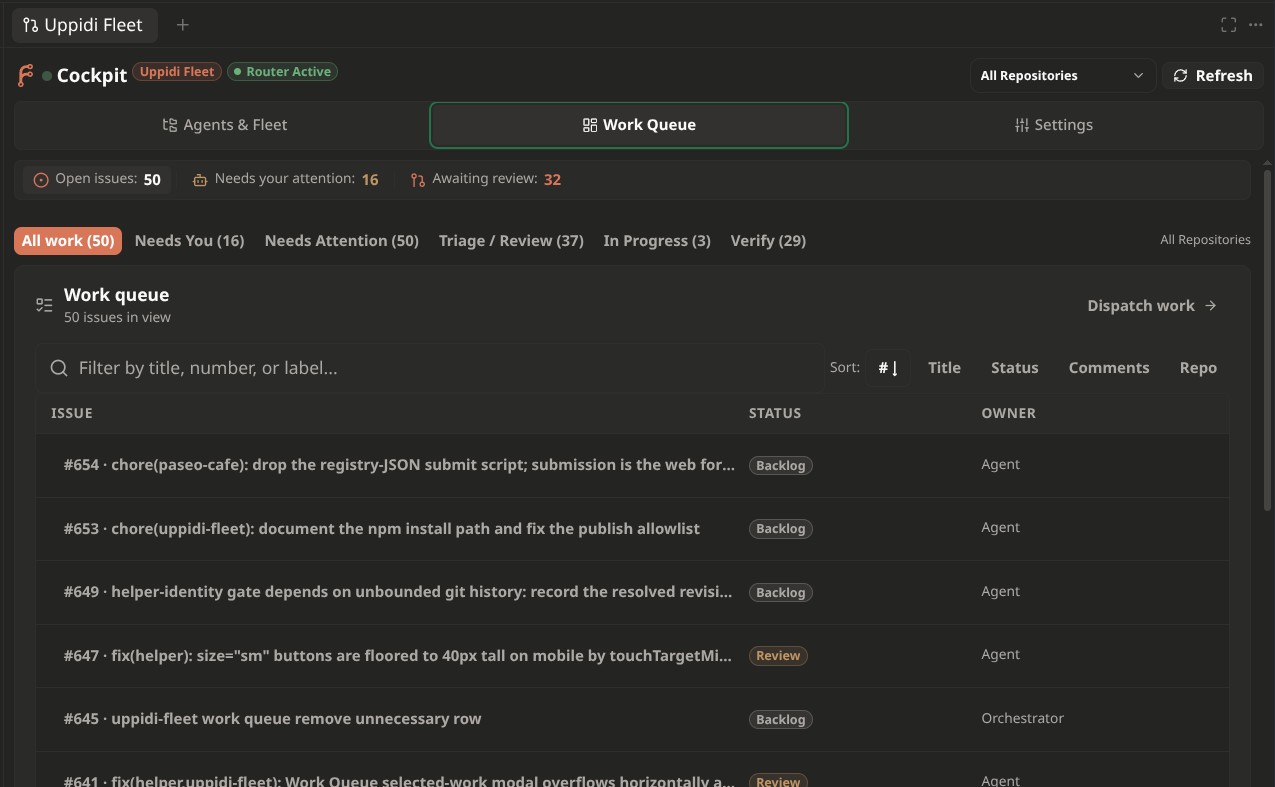The width and height of the screenshot is (1275, 787).
Task: Click the Cockpit logo icon
Action: [x=25, y=75]
